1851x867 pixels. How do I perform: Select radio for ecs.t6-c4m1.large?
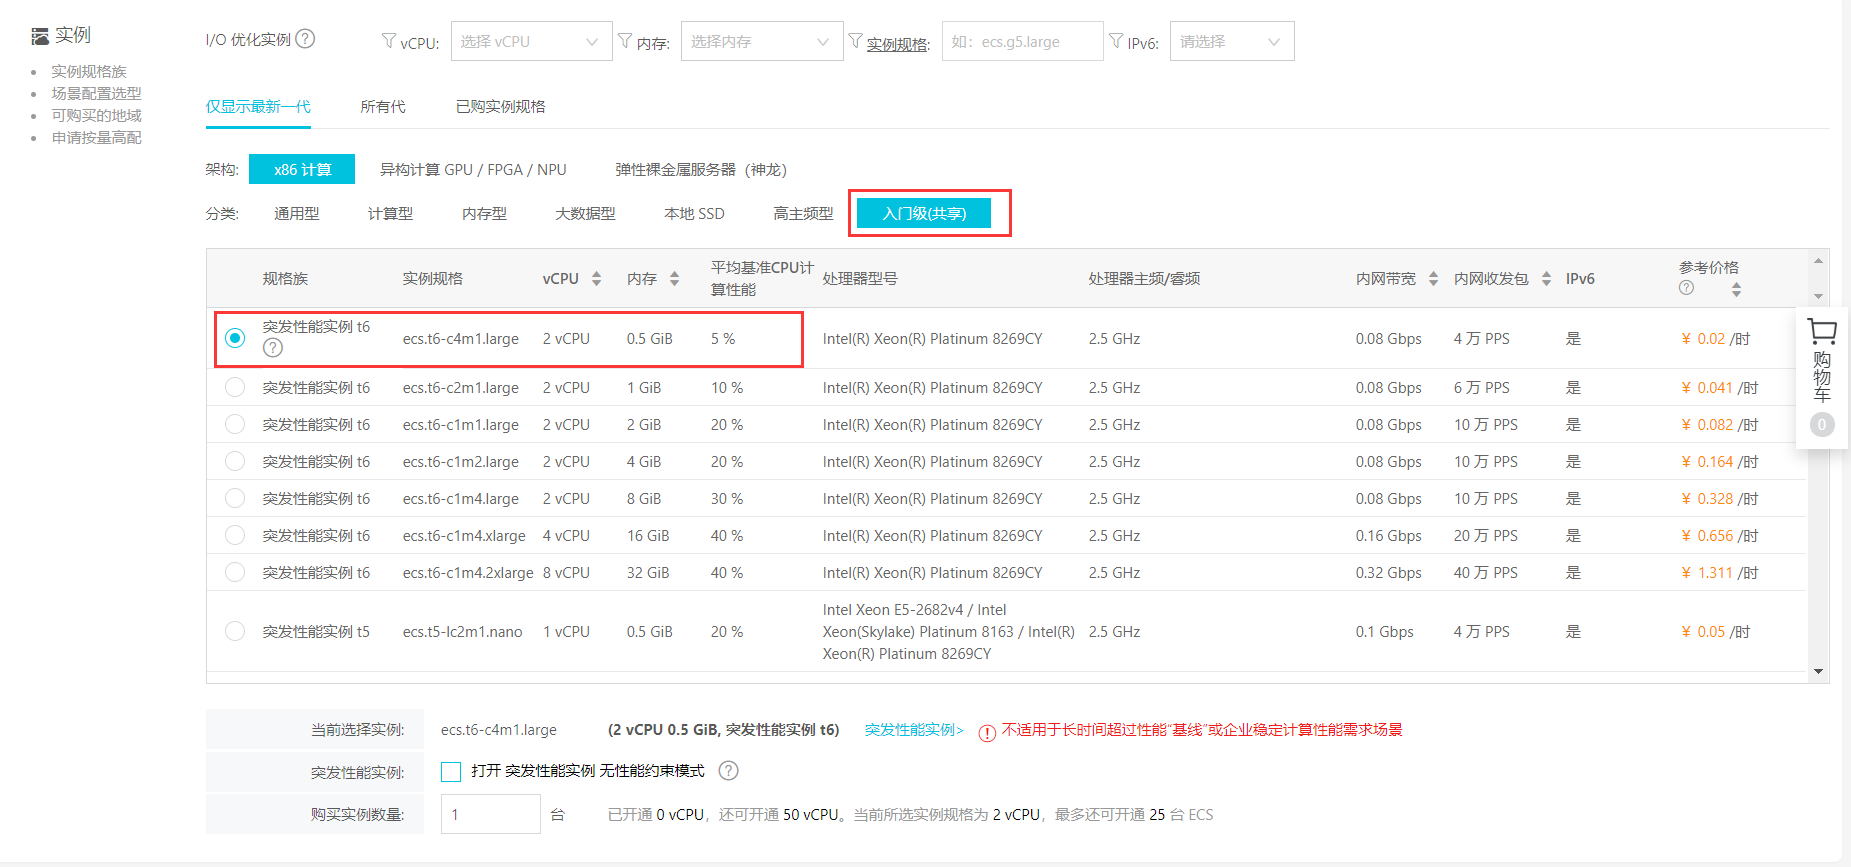[235, 338]
